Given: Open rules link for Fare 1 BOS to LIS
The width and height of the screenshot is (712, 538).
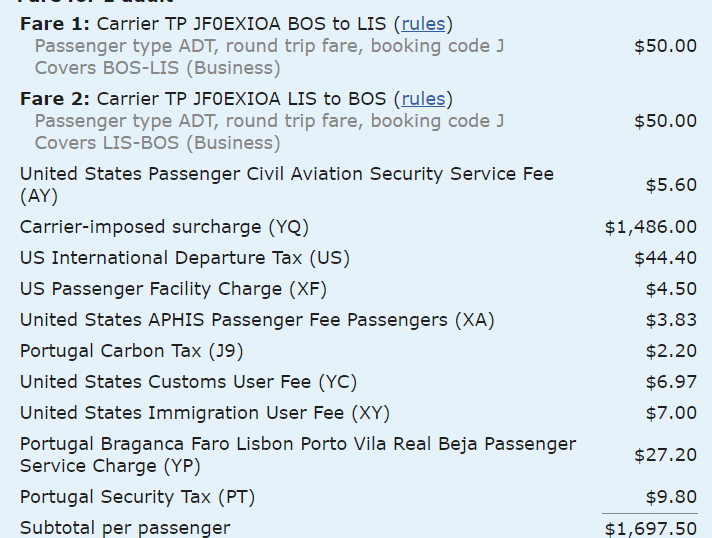Looking at the screenshot, I should click(423, 24).
